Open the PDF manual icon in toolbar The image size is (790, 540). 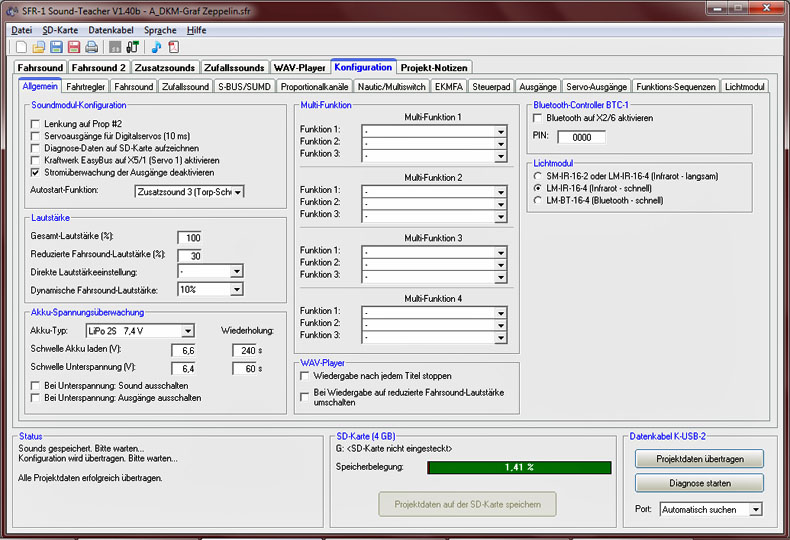[x=173, y=47]
